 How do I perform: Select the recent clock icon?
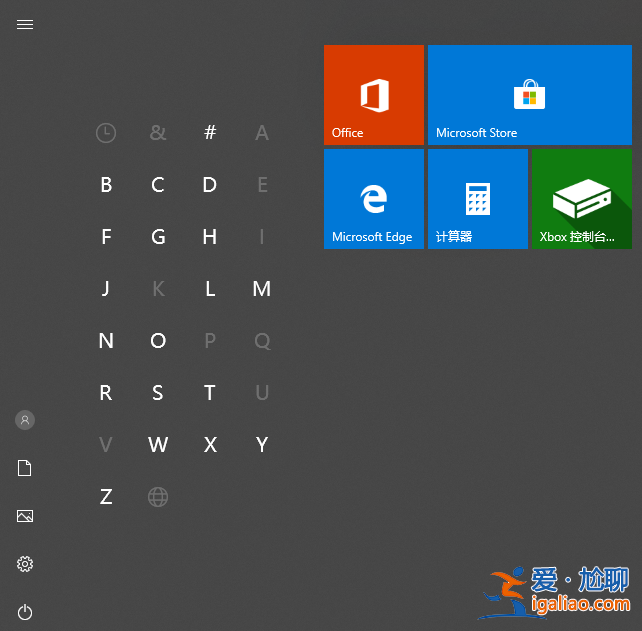106,133
